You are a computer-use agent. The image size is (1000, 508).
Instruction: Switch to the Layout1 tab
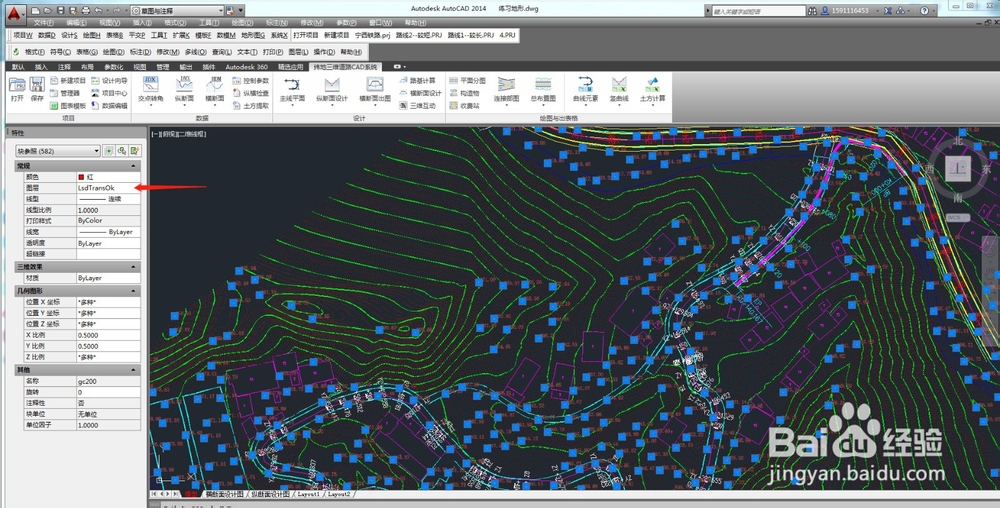pos(309,494)
